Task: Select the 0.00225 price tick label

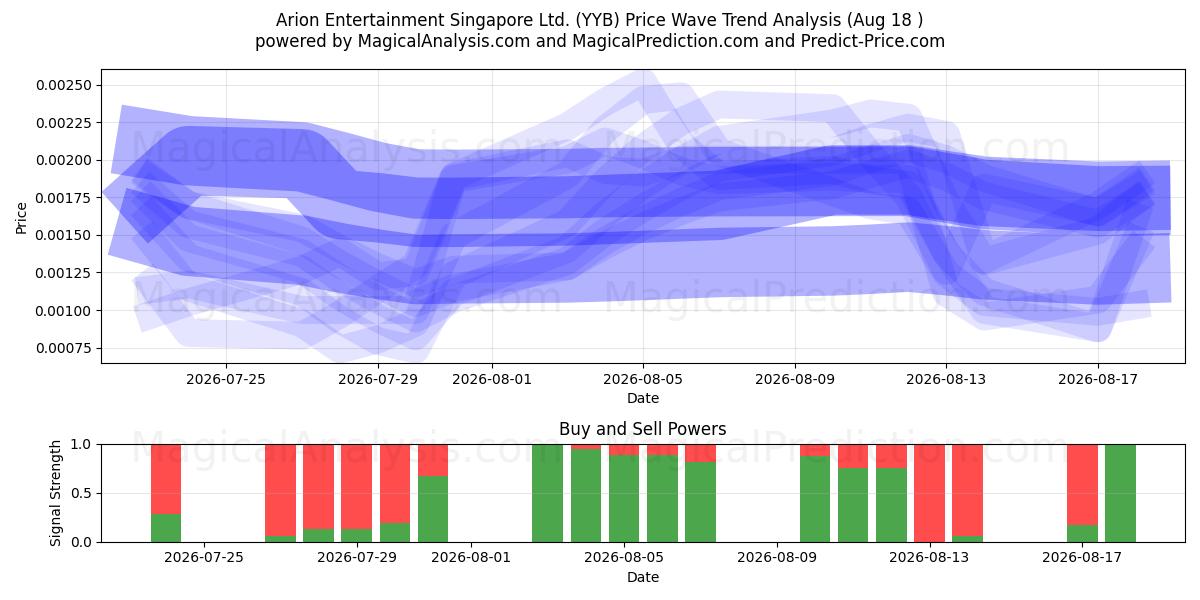Action: pyautogui.click(x=64, y=123)
